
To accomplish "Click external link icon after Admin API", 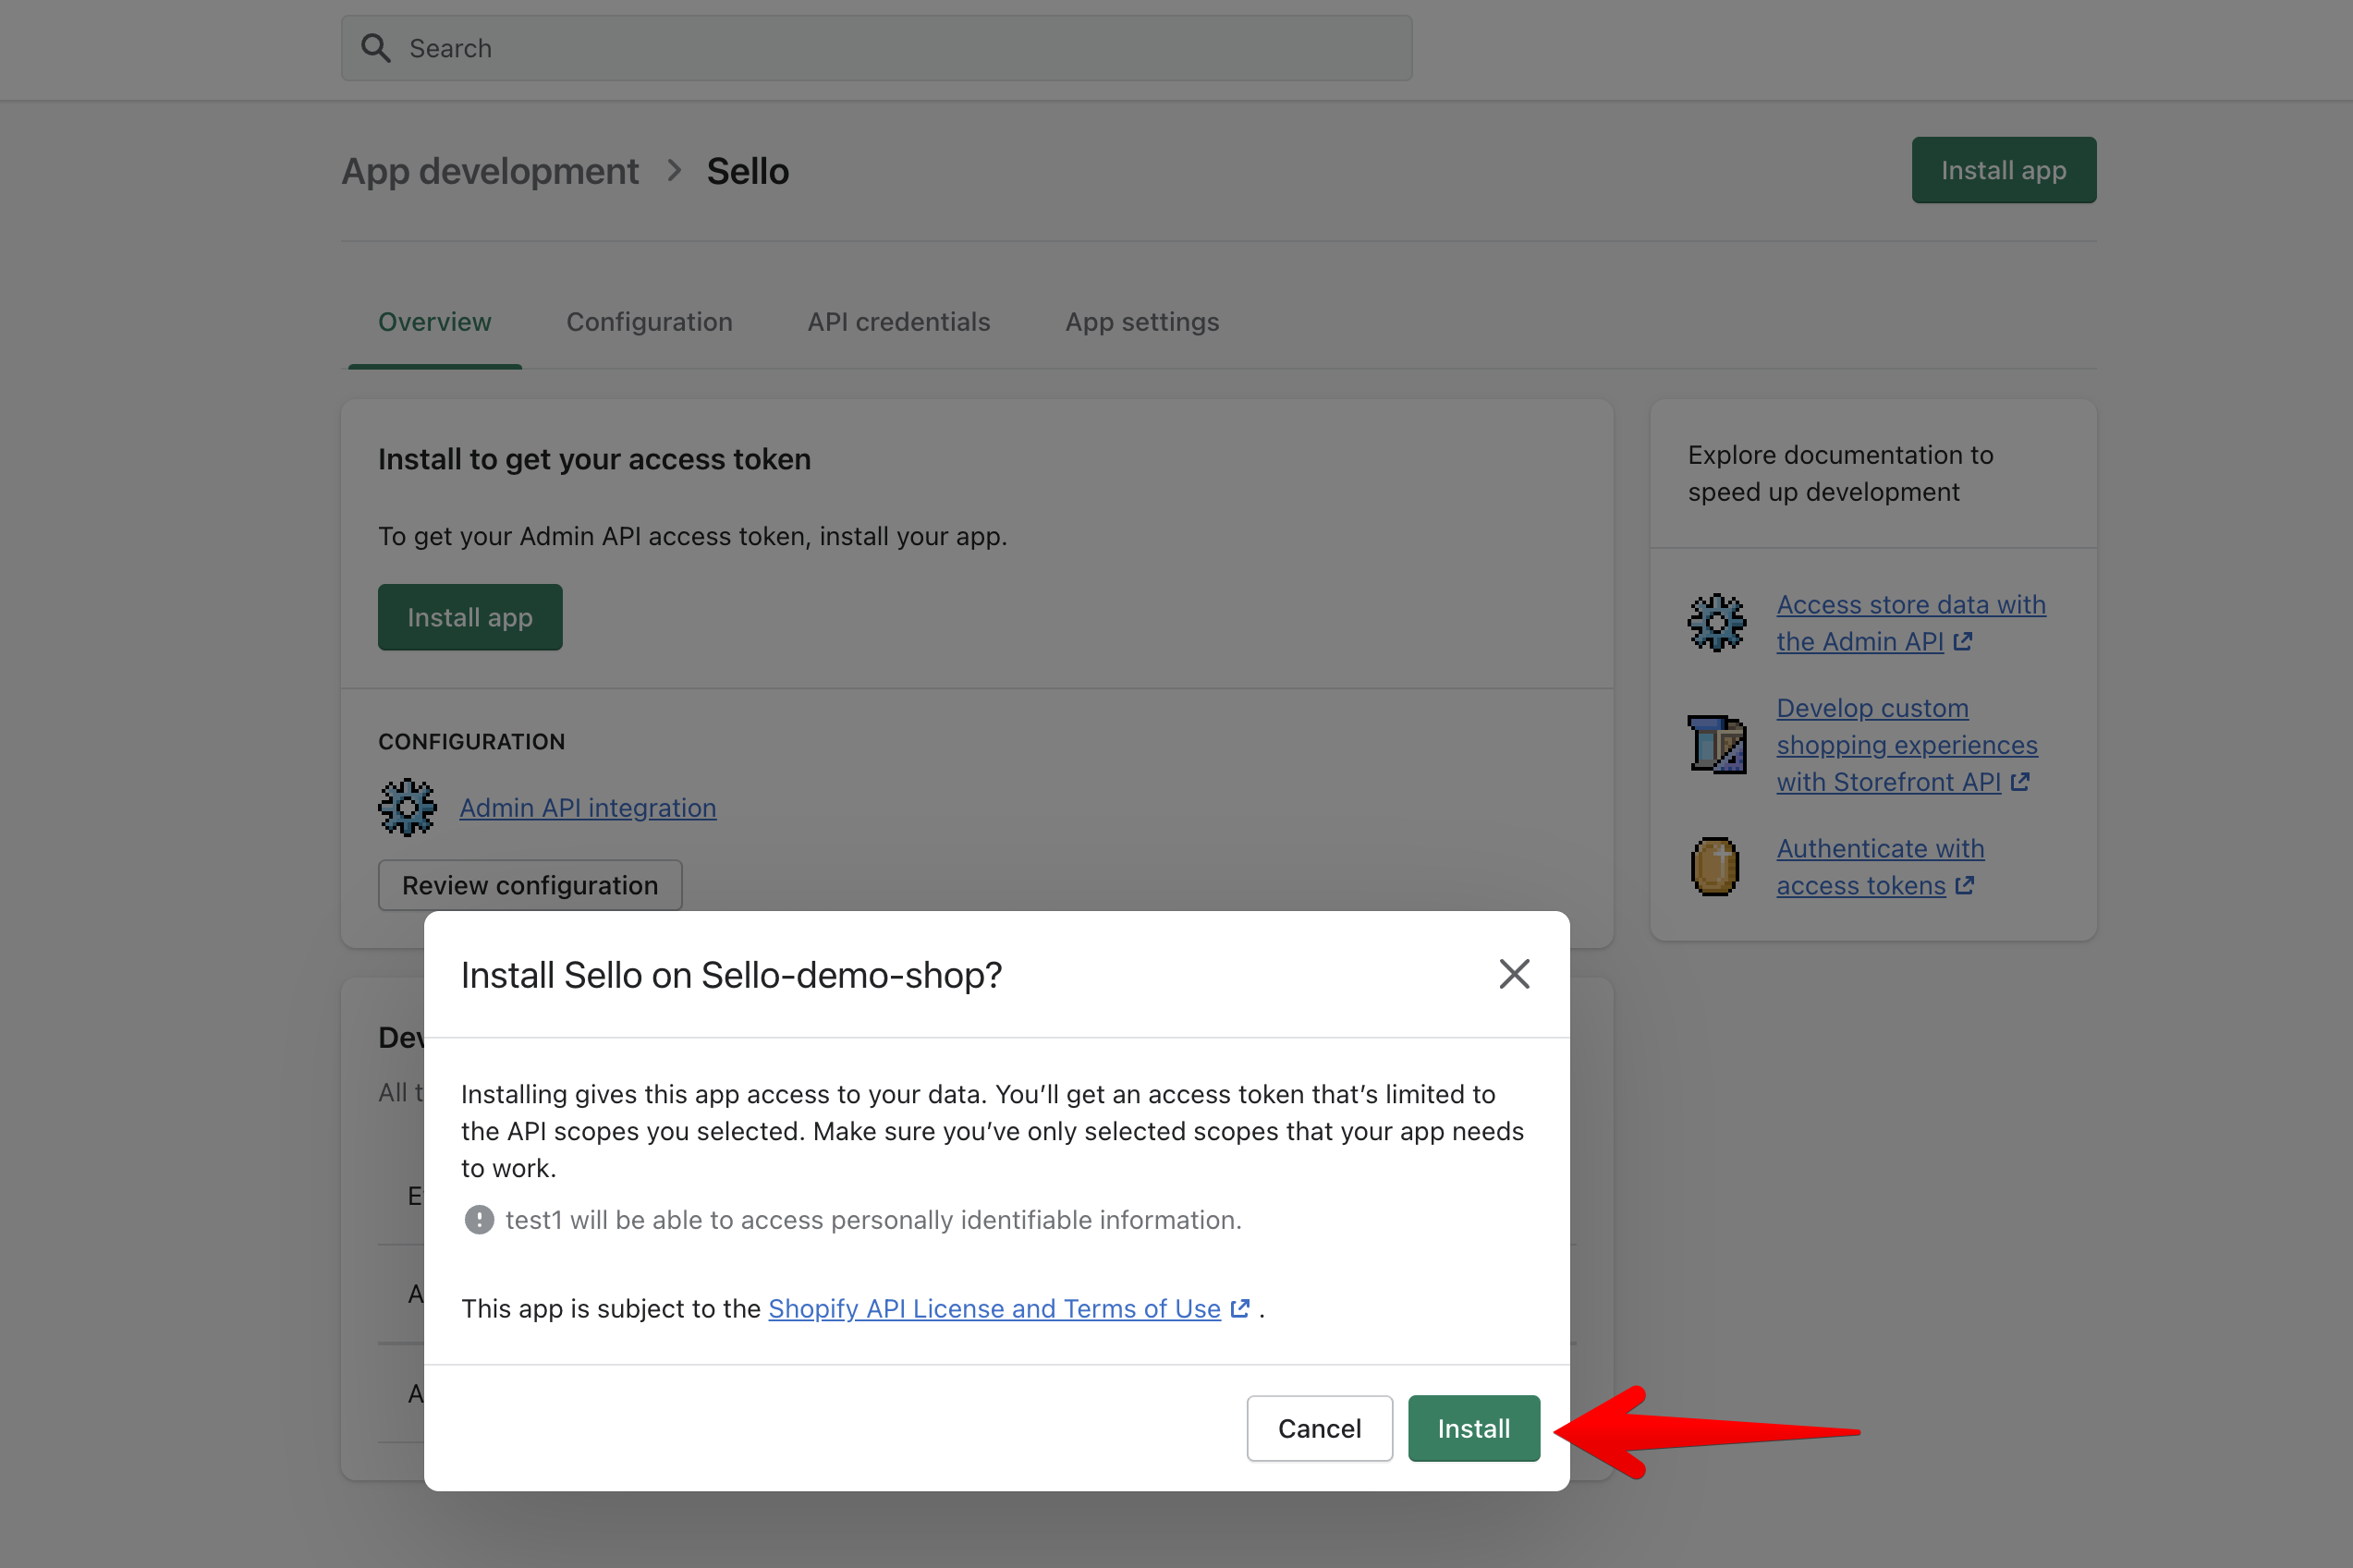I will click(x=1962, y=642).
